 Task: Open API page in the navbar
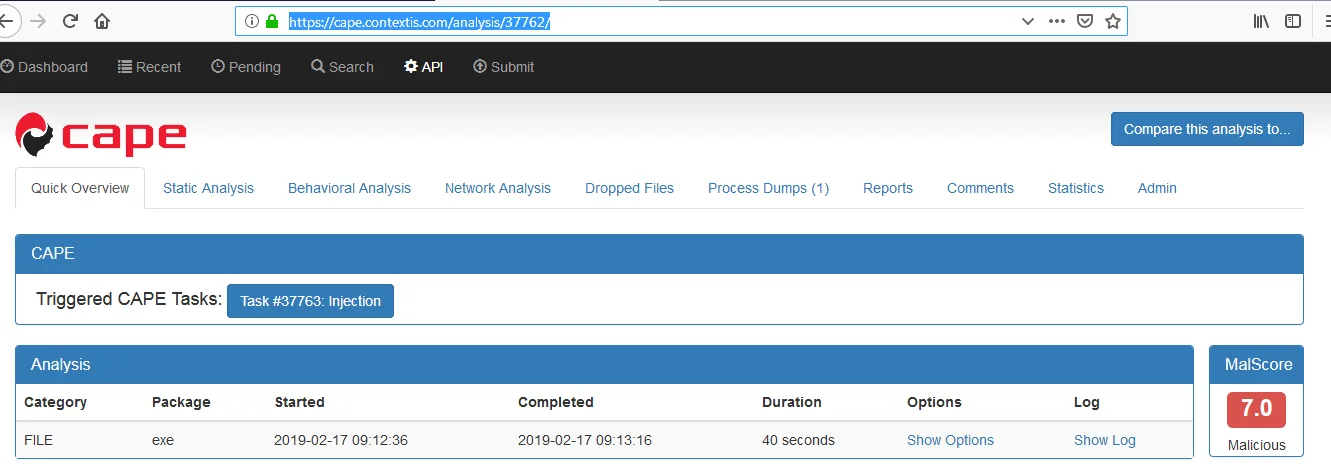pyautogui.click(x=424, y=67)
